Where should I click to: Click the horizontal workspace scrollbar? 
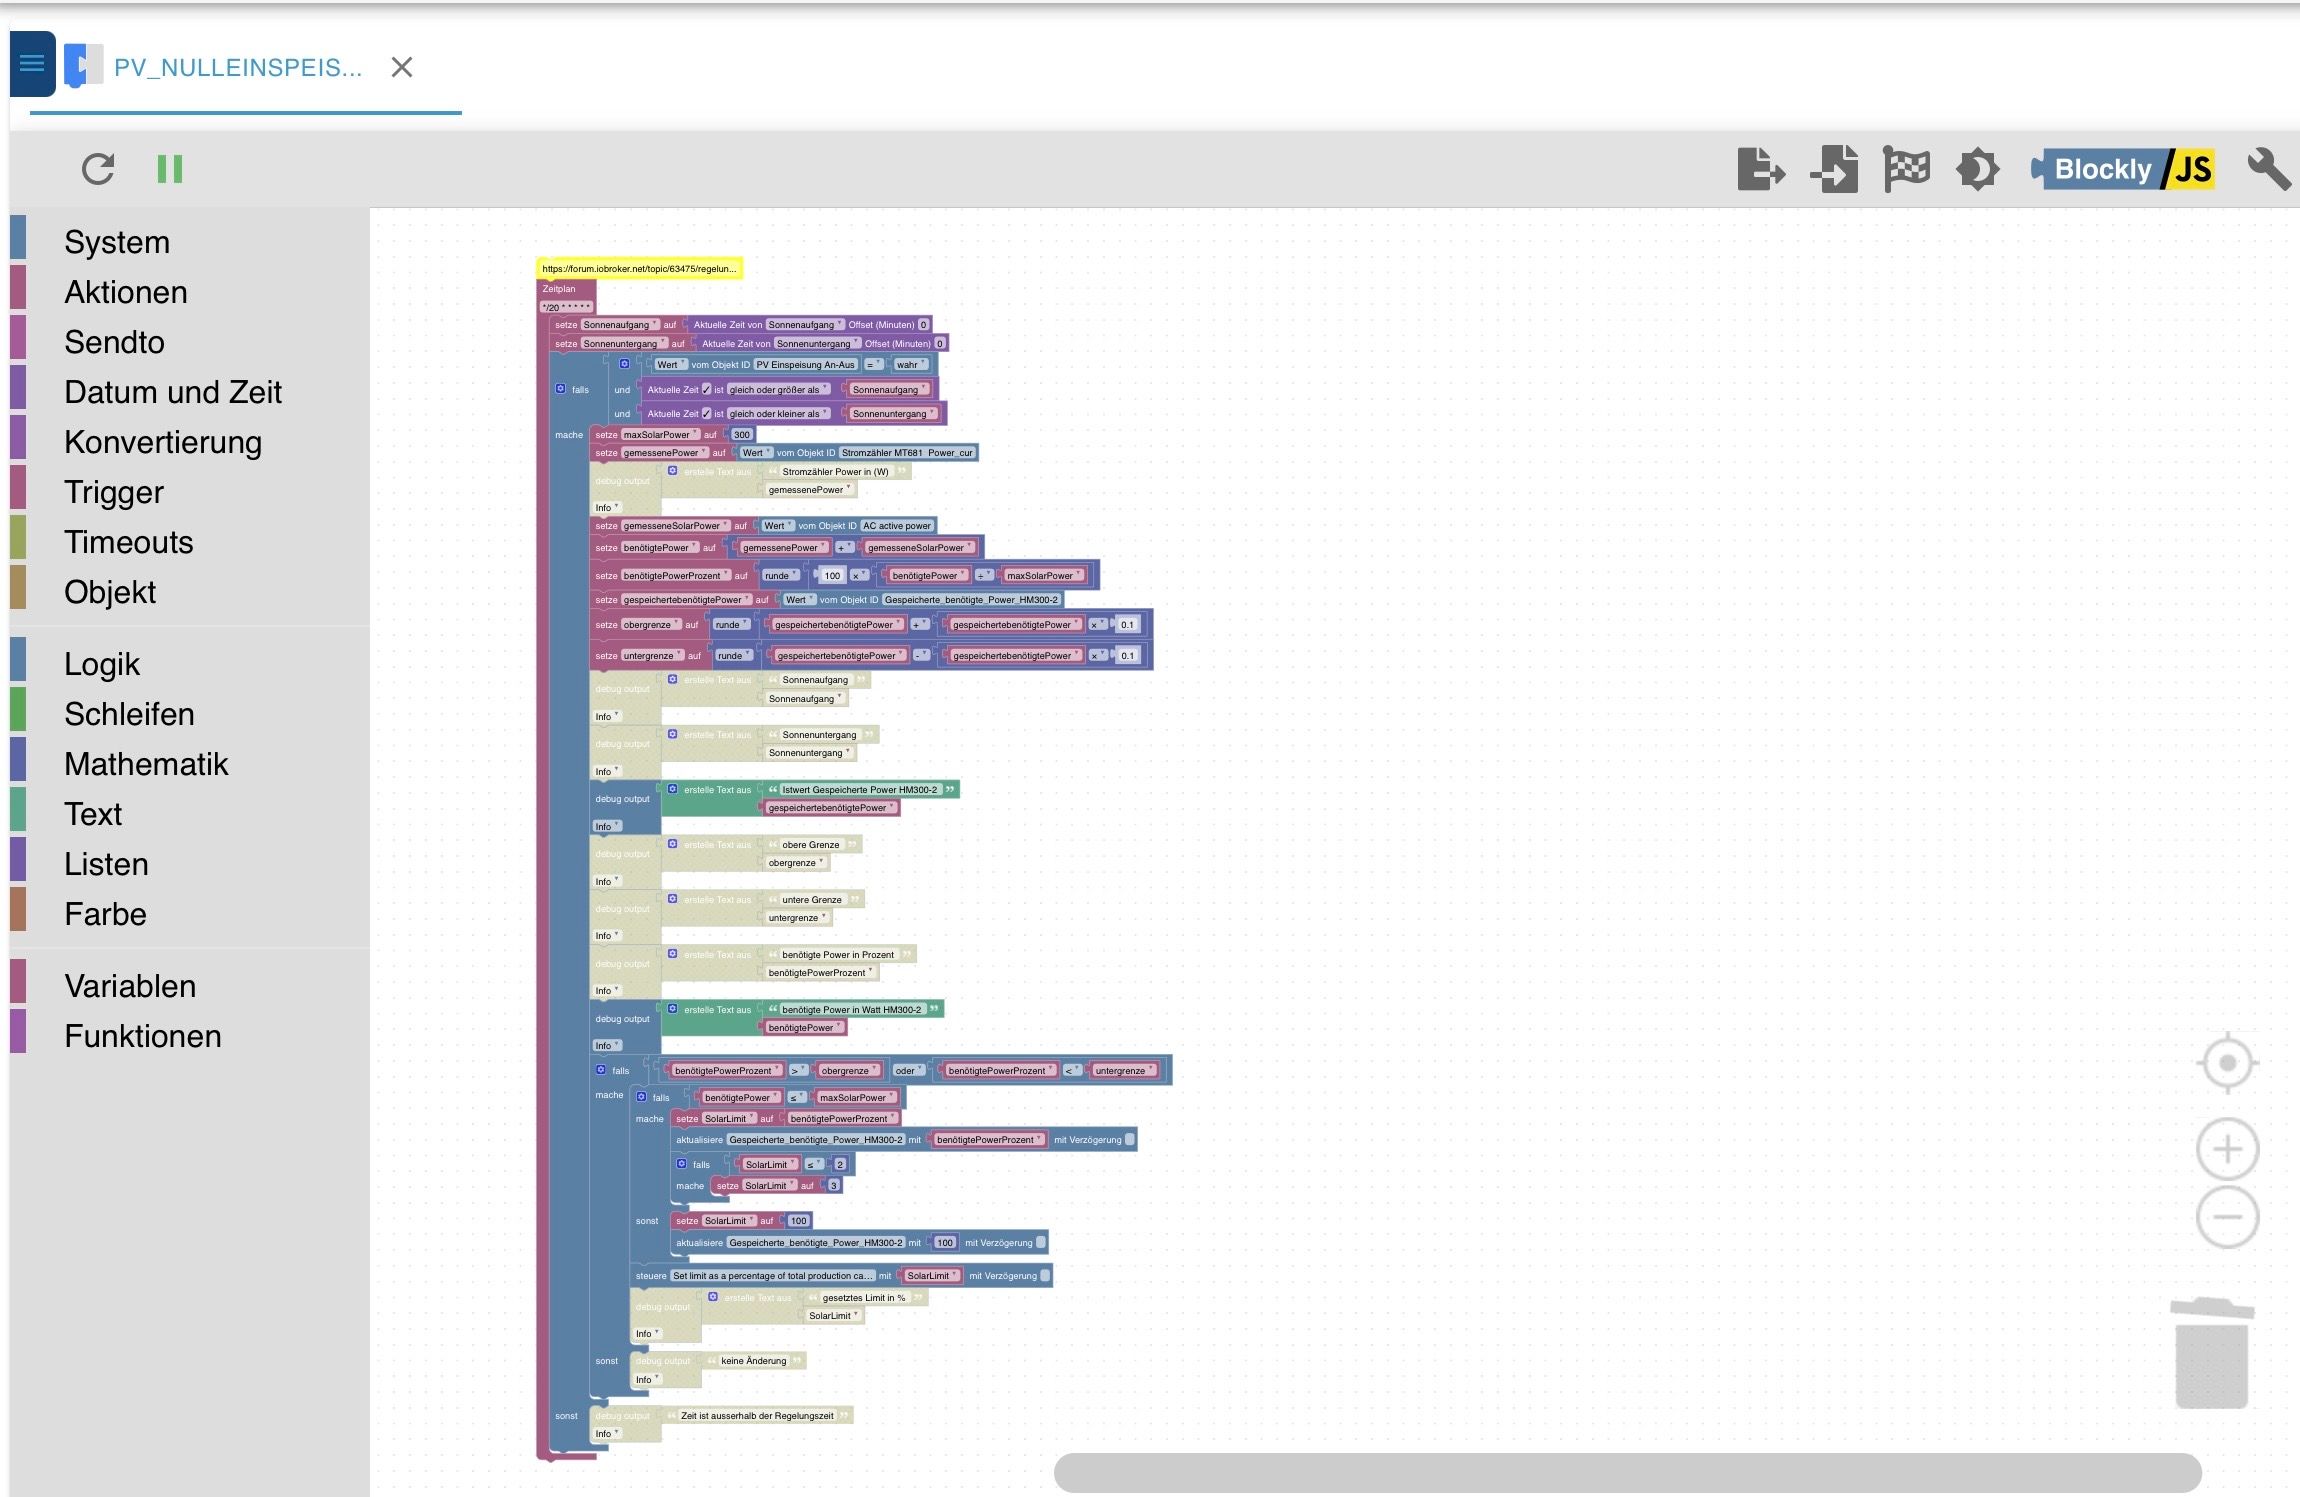(1627, 1472)
